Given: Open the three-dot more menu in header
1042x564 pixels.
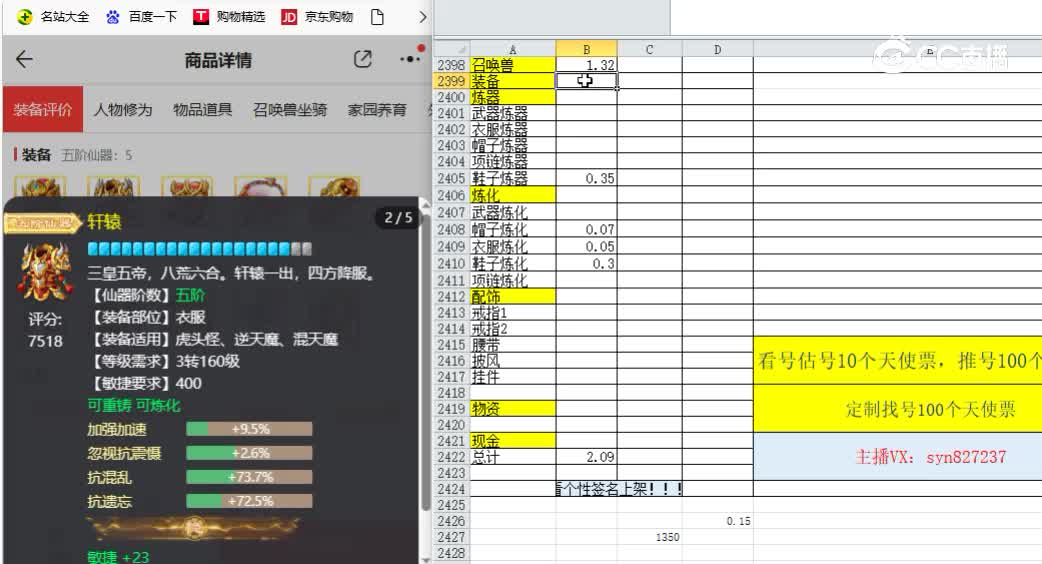Looking at the screenshot, I should pyautogui.click(x=411, y=58).
